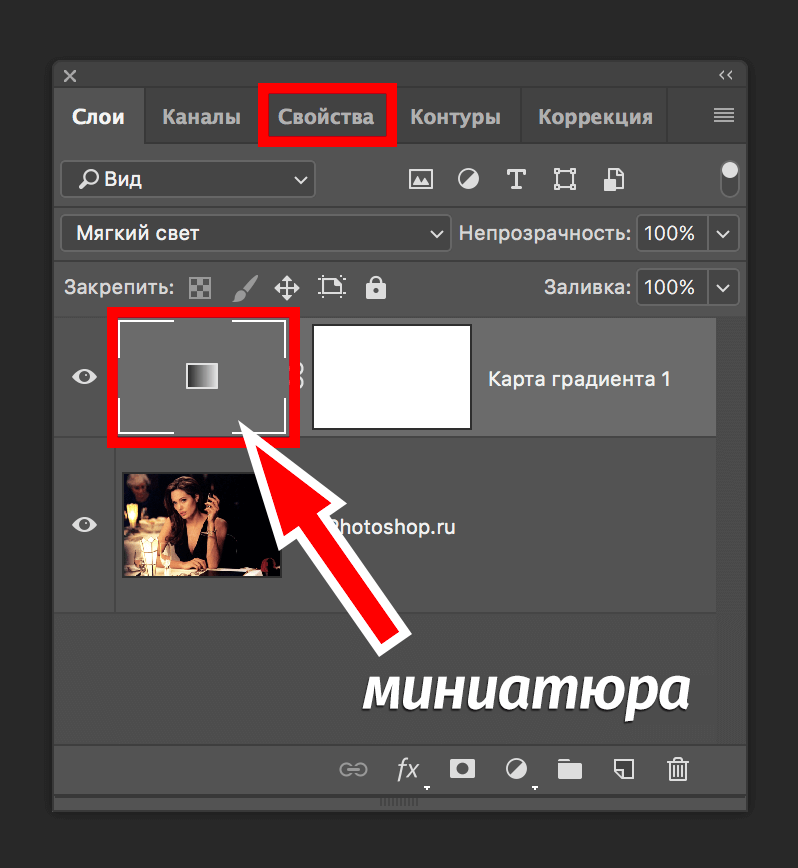Image resolution: width=798 pixels, height=868 pixels.
Task: Lock transparent pixels checkerboard icon
Action: (x=200, y=288)
